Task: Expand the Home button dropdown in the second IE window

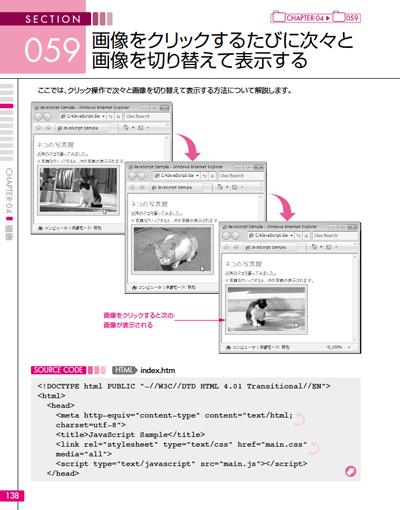Action: click(x=227, y=187)
